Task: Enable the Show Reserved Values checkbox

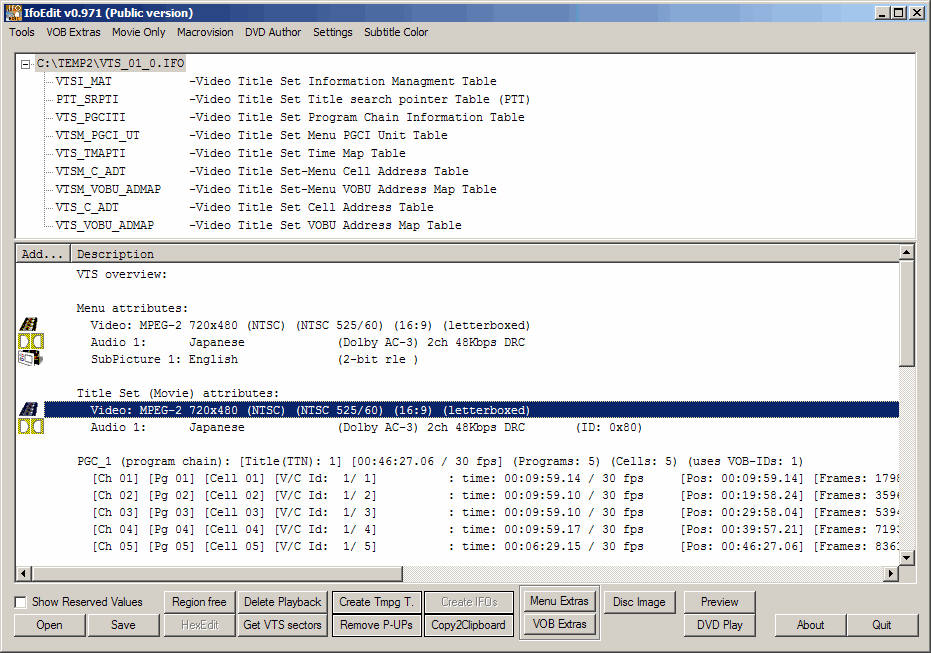Action: tap(21, 602)
